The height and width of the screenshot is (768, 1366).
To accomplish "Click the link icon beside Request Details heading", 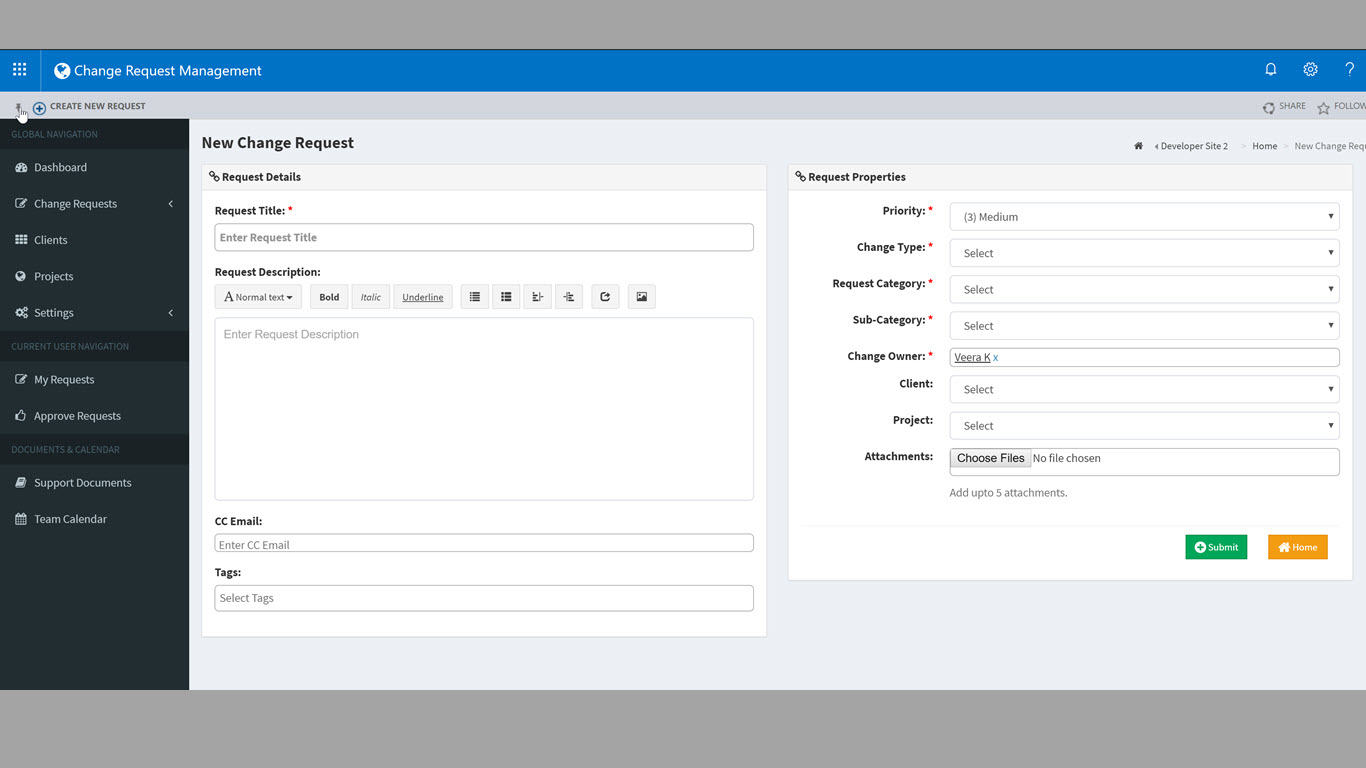I will (x=214, y=176).
